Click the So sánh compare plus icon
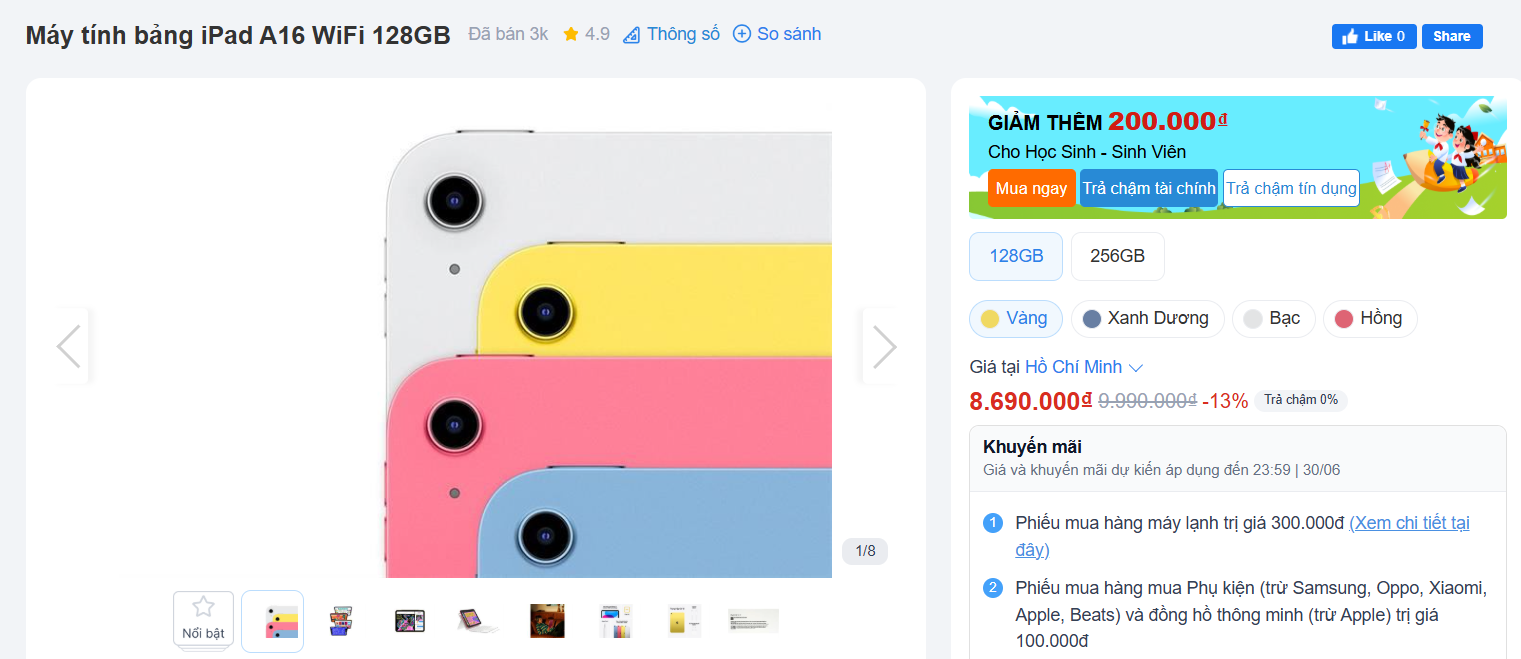1521x659 pixels. [x=741, y=34]
